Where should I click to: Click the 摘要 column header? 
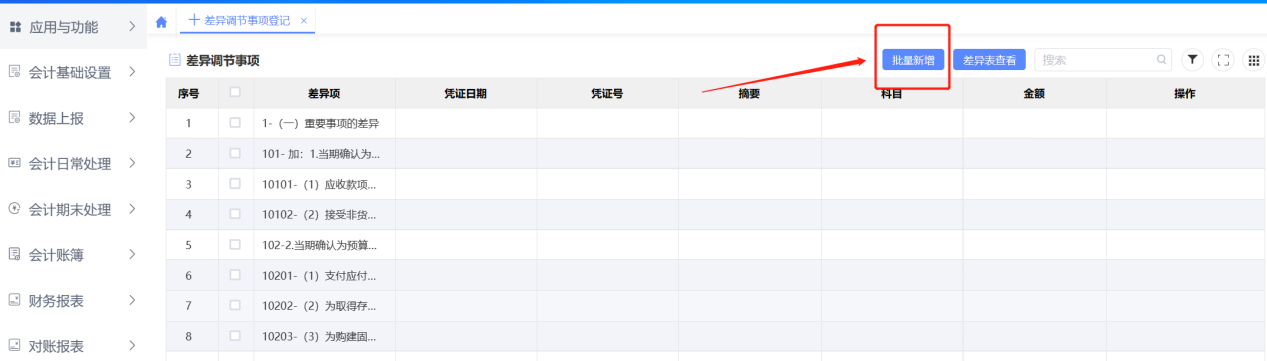coord(750,93)
